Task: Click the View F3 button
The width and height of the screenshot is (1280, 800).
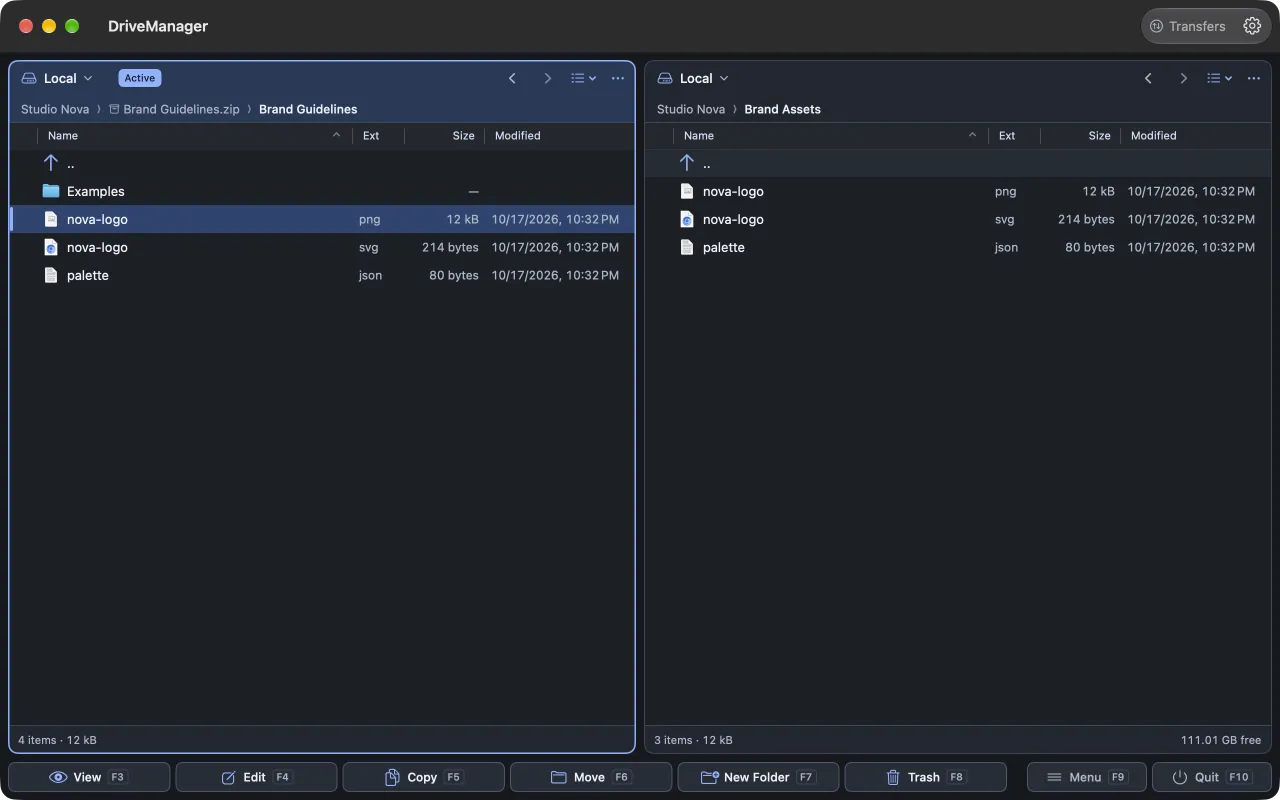Action: click(89, 777)
